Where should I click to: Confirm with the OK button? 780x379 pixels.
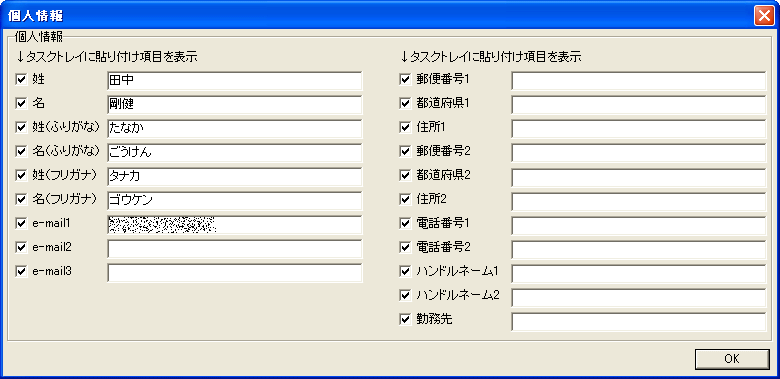click(732, 359)
